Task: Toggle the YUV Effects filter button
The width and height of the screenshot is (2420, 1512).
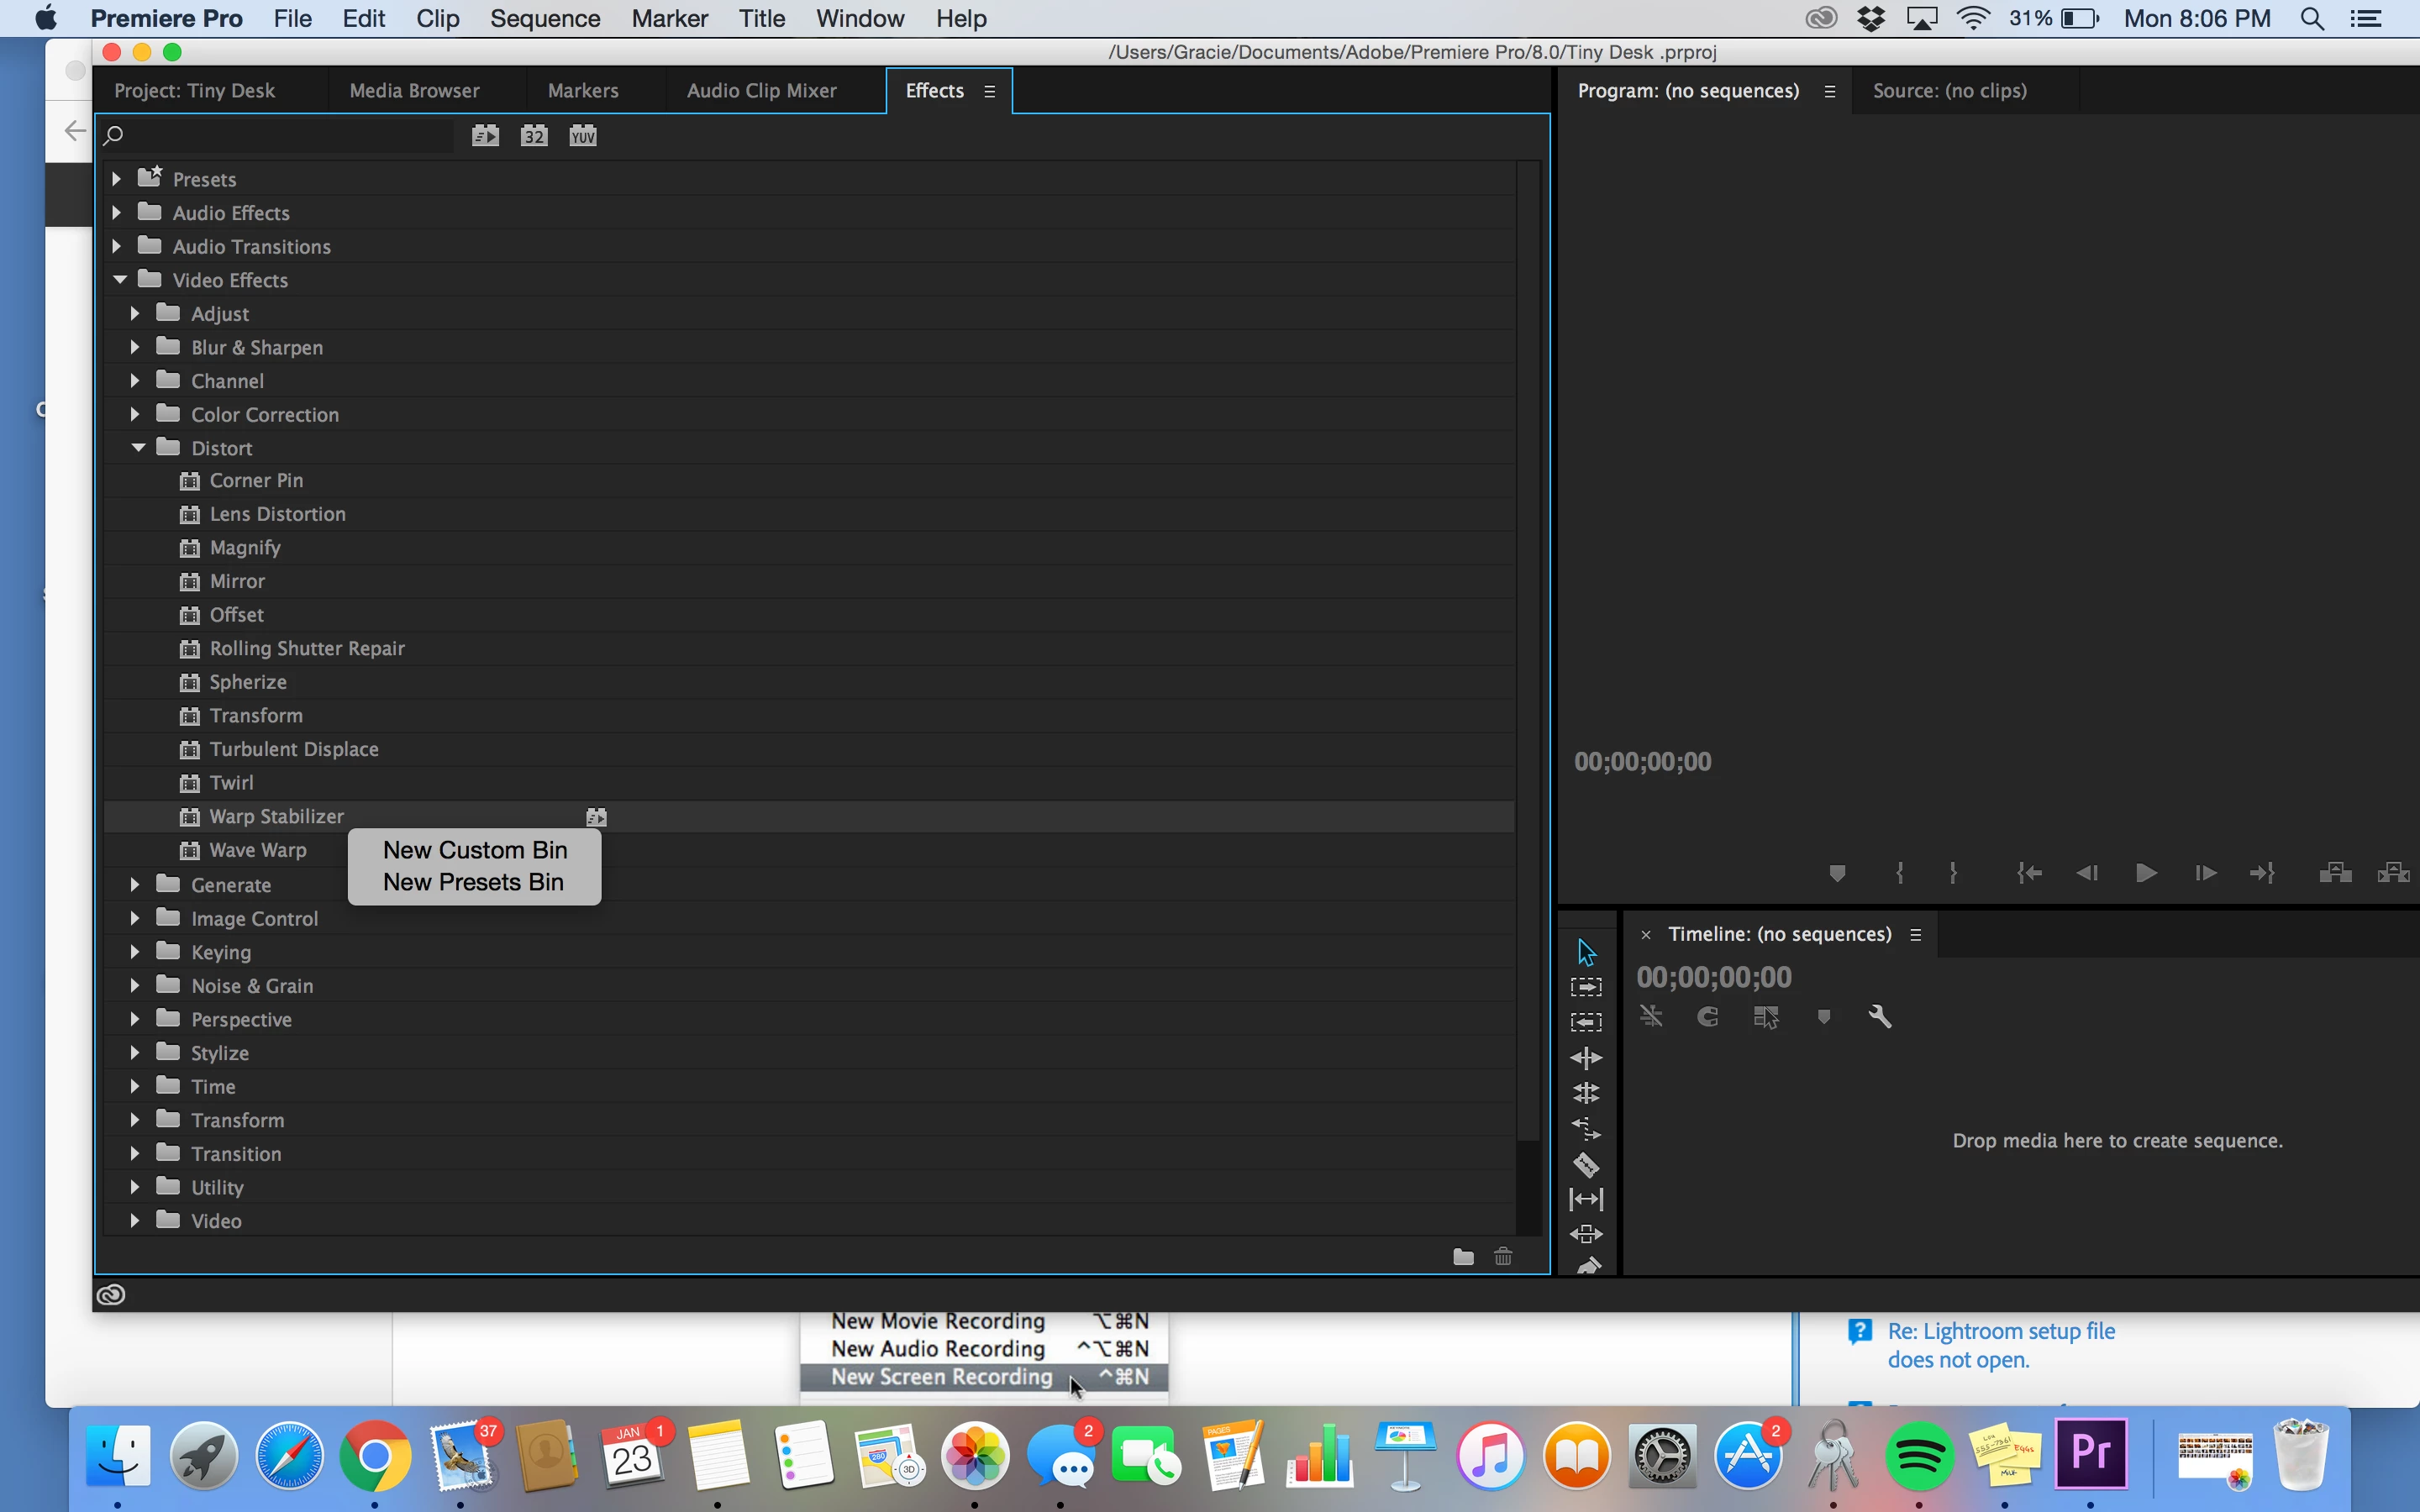Action: [583, 136]
